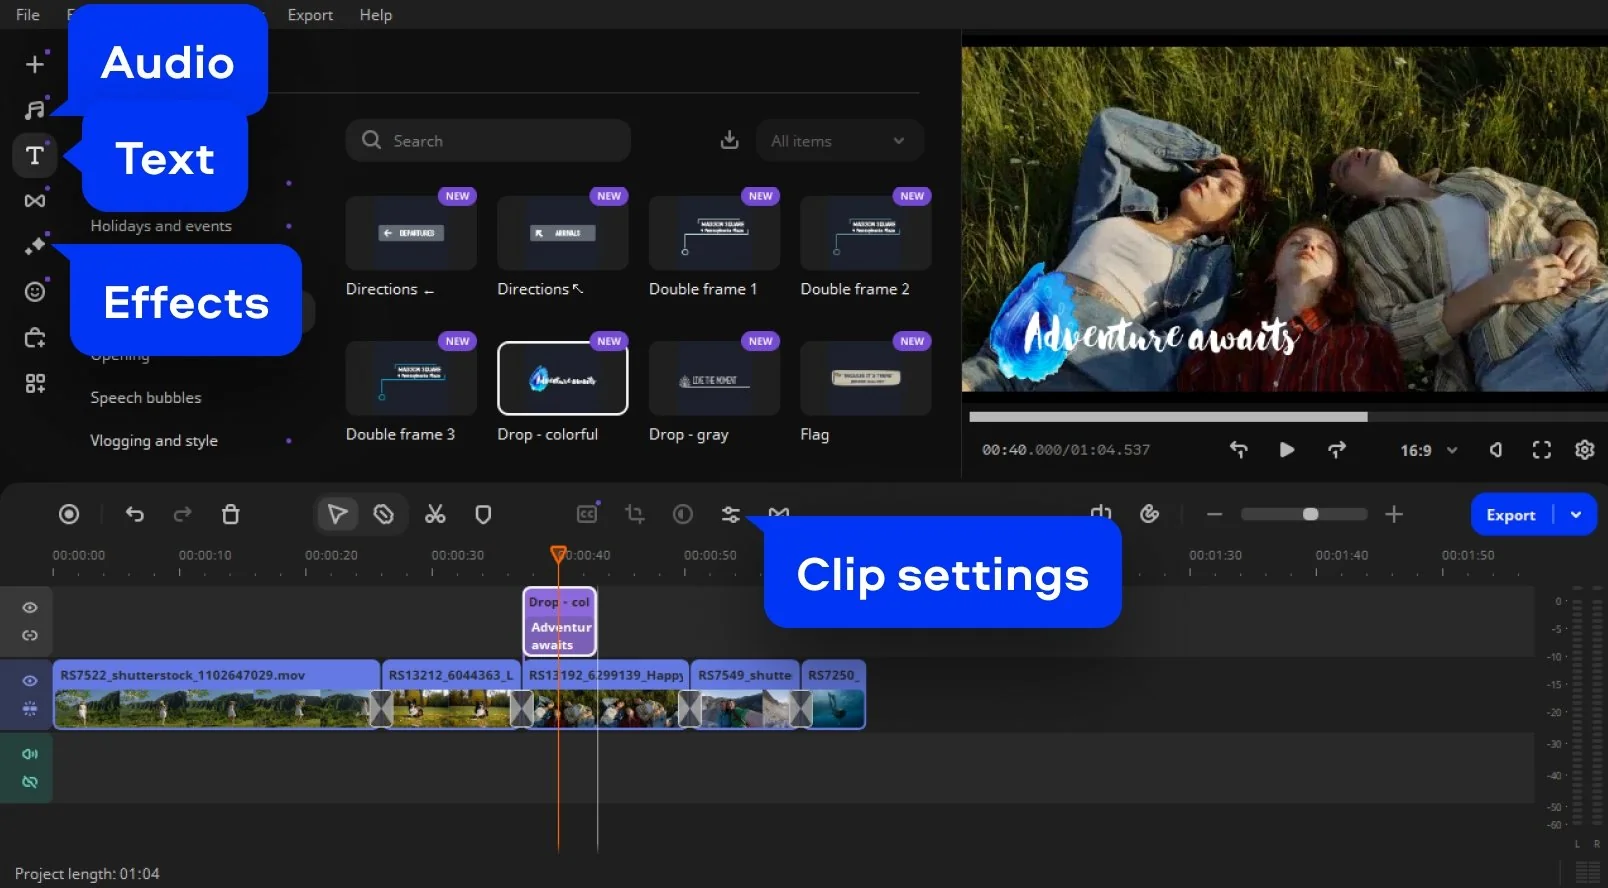Click the timeline zoom slider handle
This screenshot has width=1608, height=888.
1310,514
